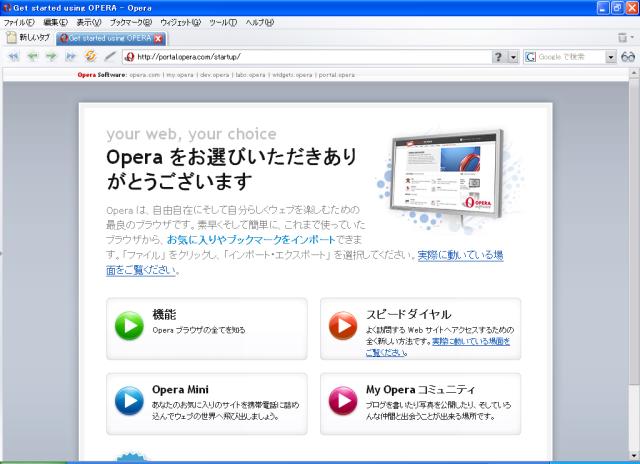Close the Get started using OPERA tab
The height and width of the screenshot is (464, 640).
click(158, 39)
